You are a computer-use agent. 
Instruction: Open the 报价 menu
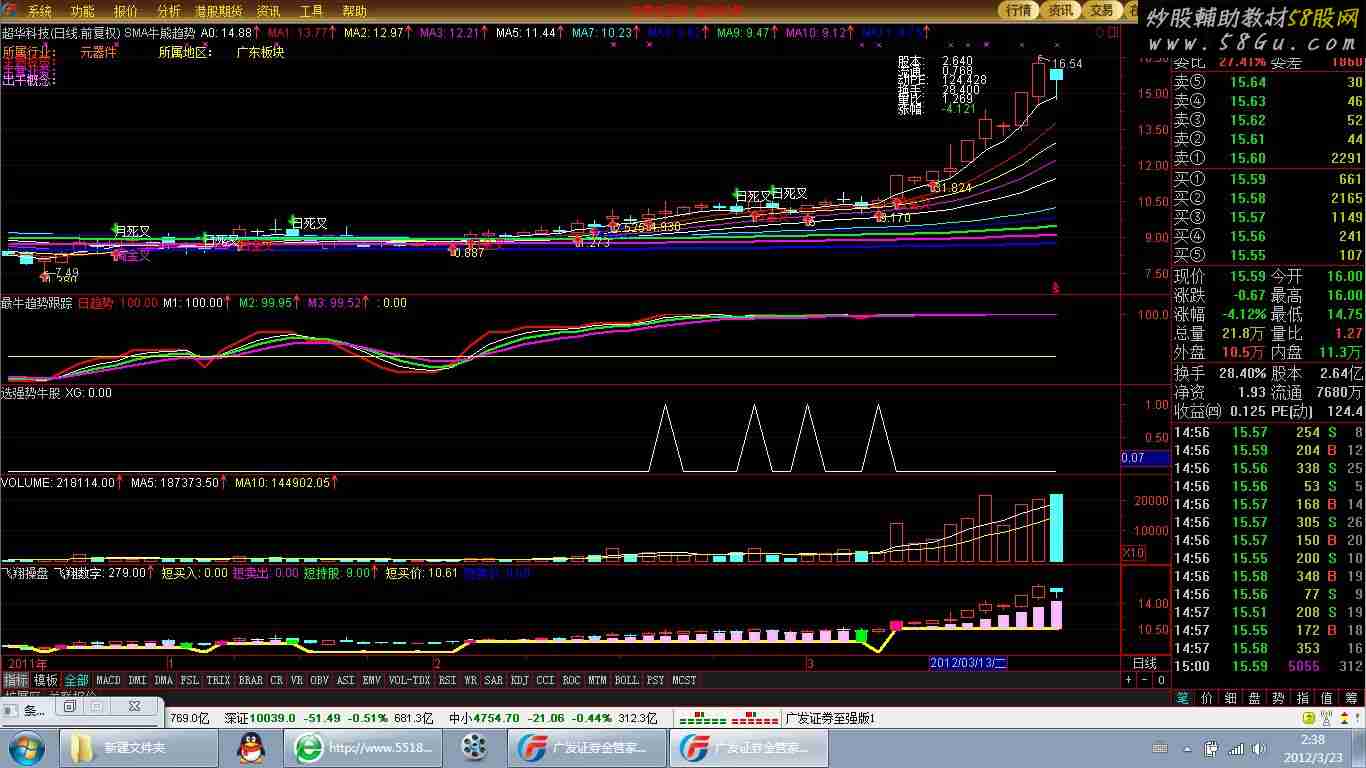point(126,11)
